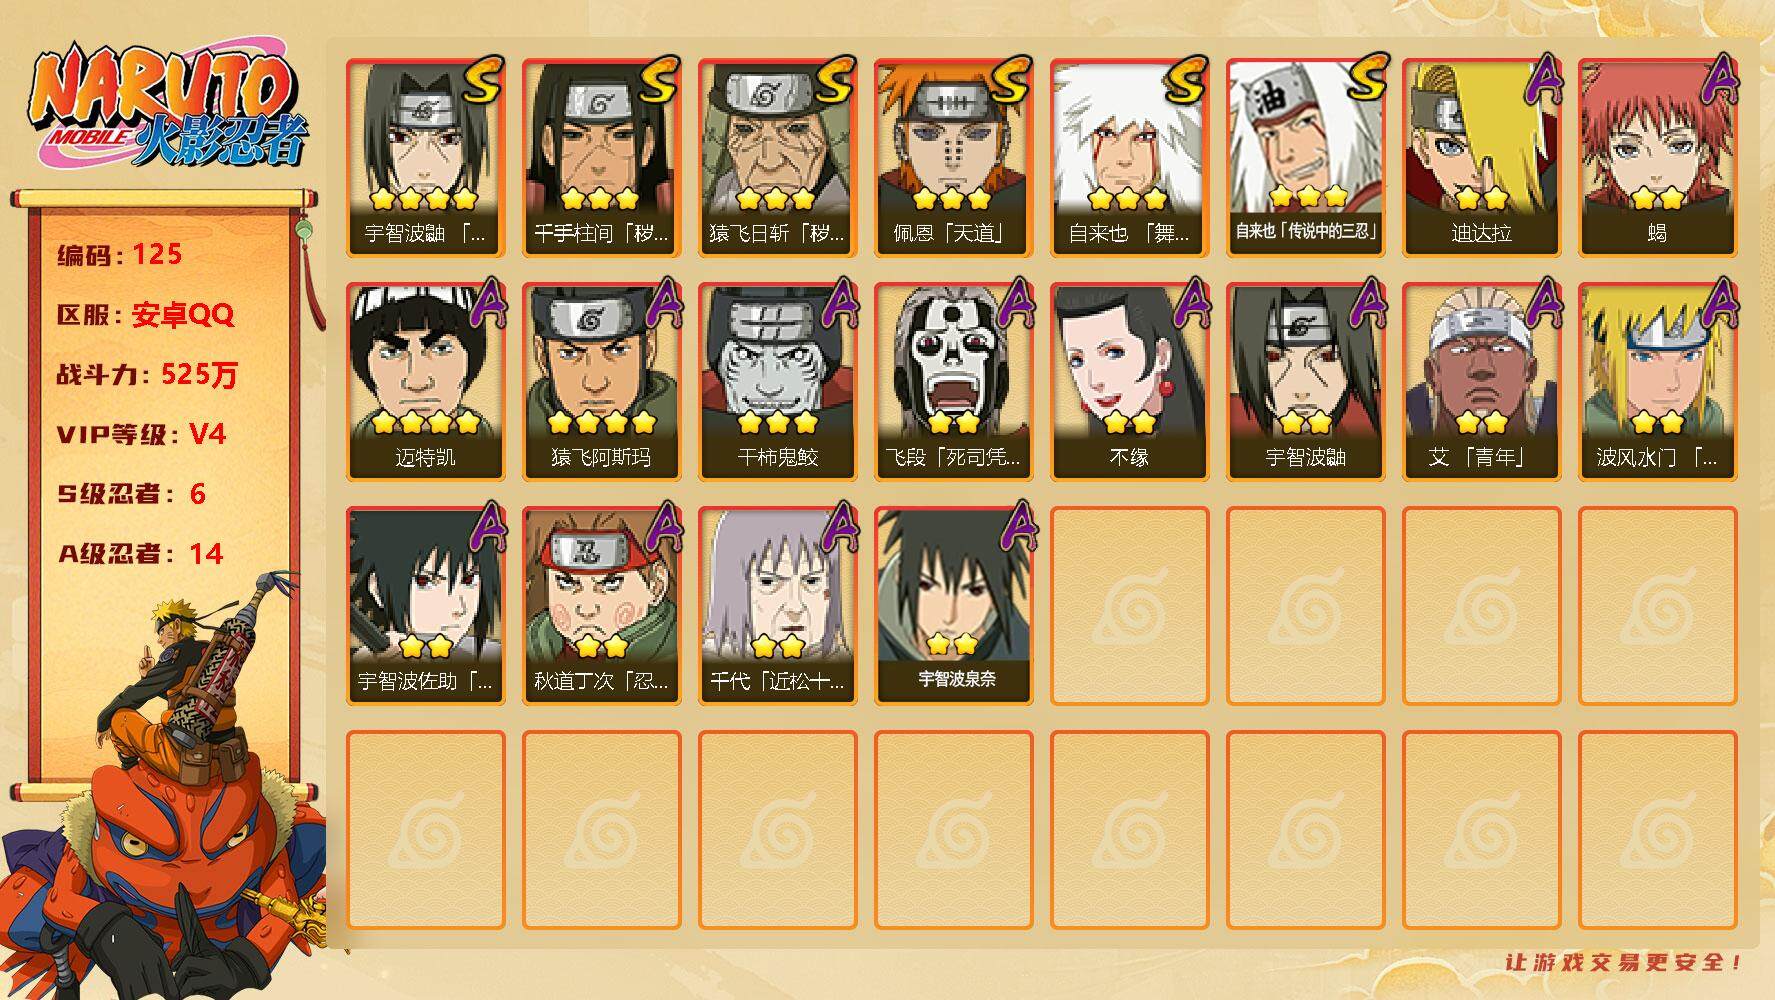The image size is (1775, 1000).
Task: Select the 艾「青年」 ninja card
Action: click(x=1481, y=382)
